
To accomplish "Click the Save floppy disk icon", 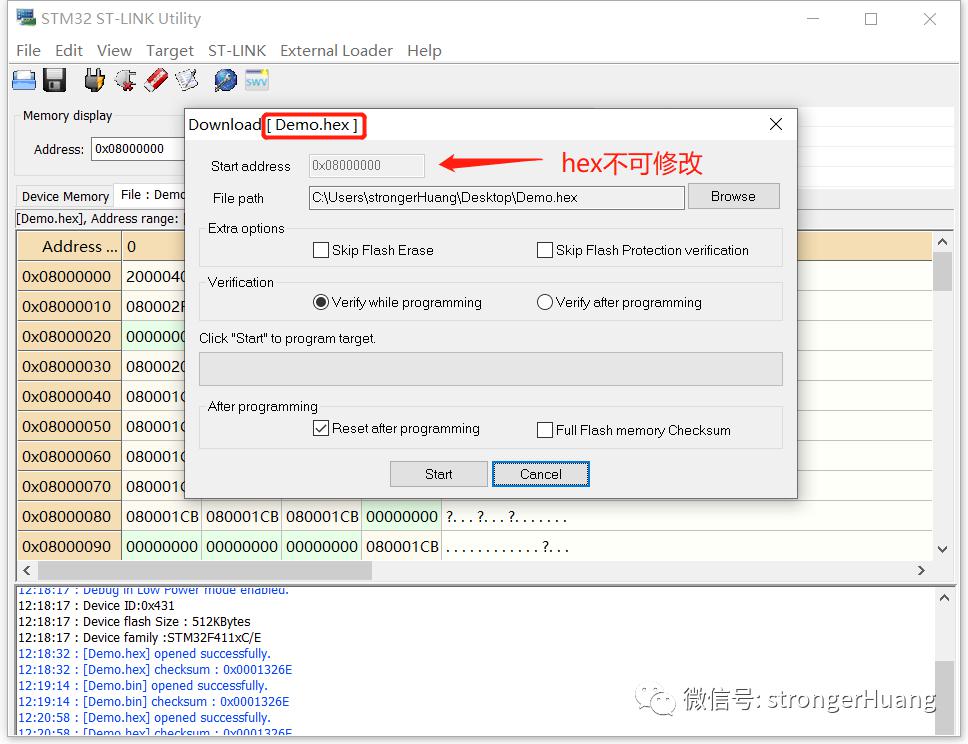I will pos(54,80).
